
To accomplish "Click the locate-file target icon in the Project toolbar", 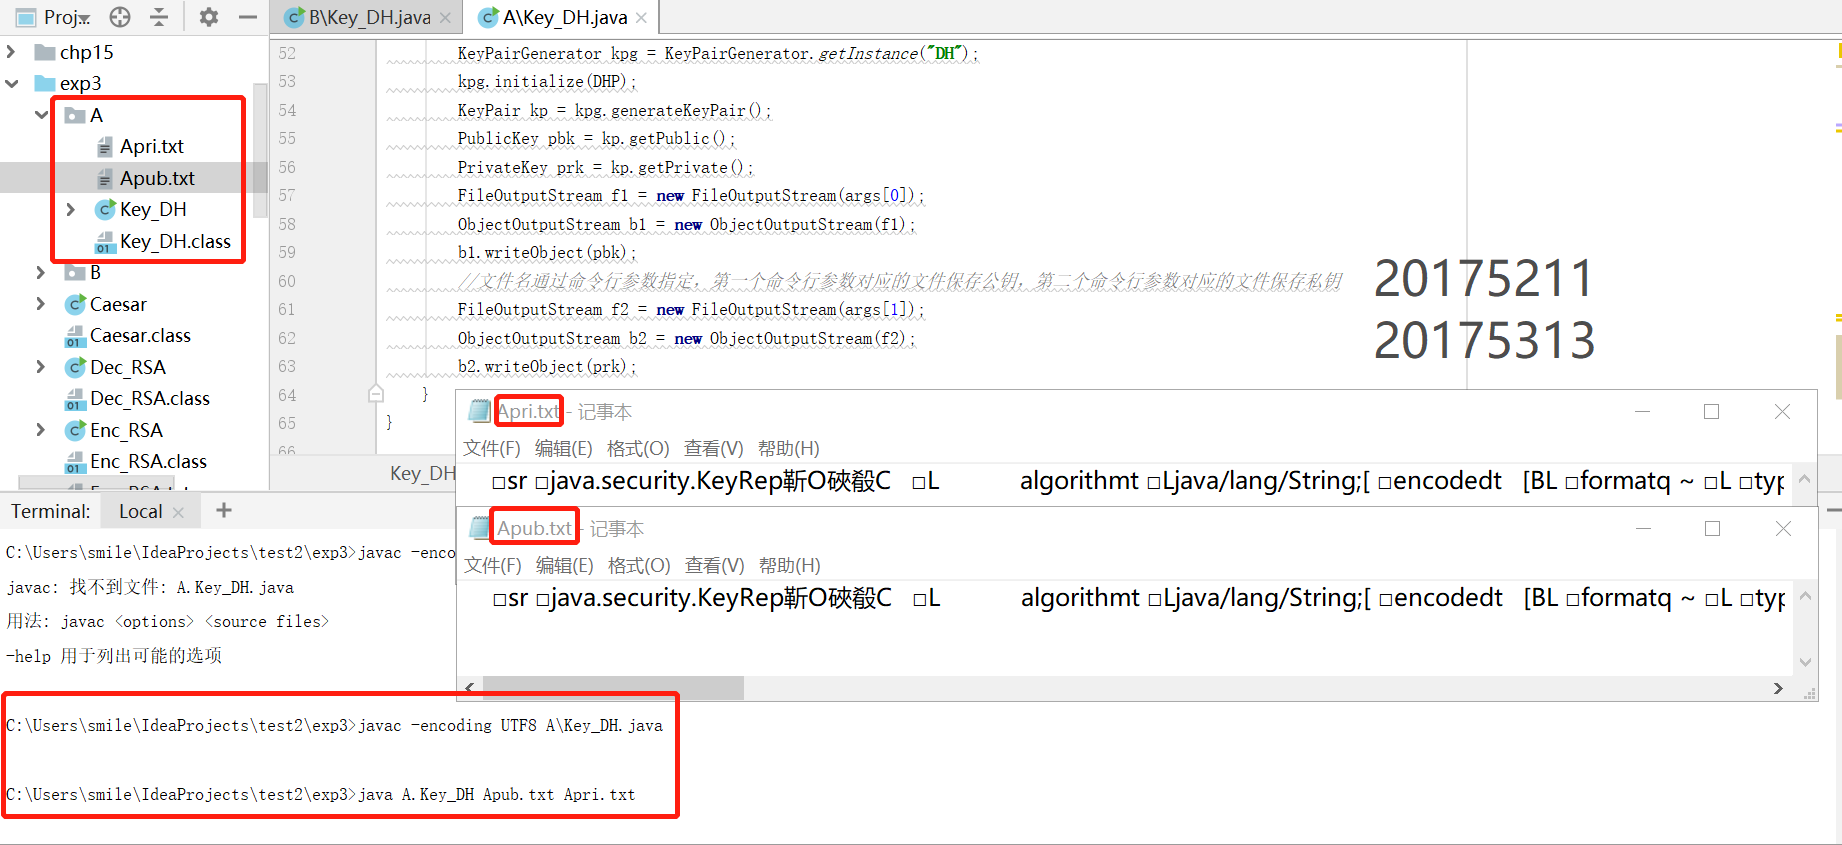I will [x=120, y=17].
